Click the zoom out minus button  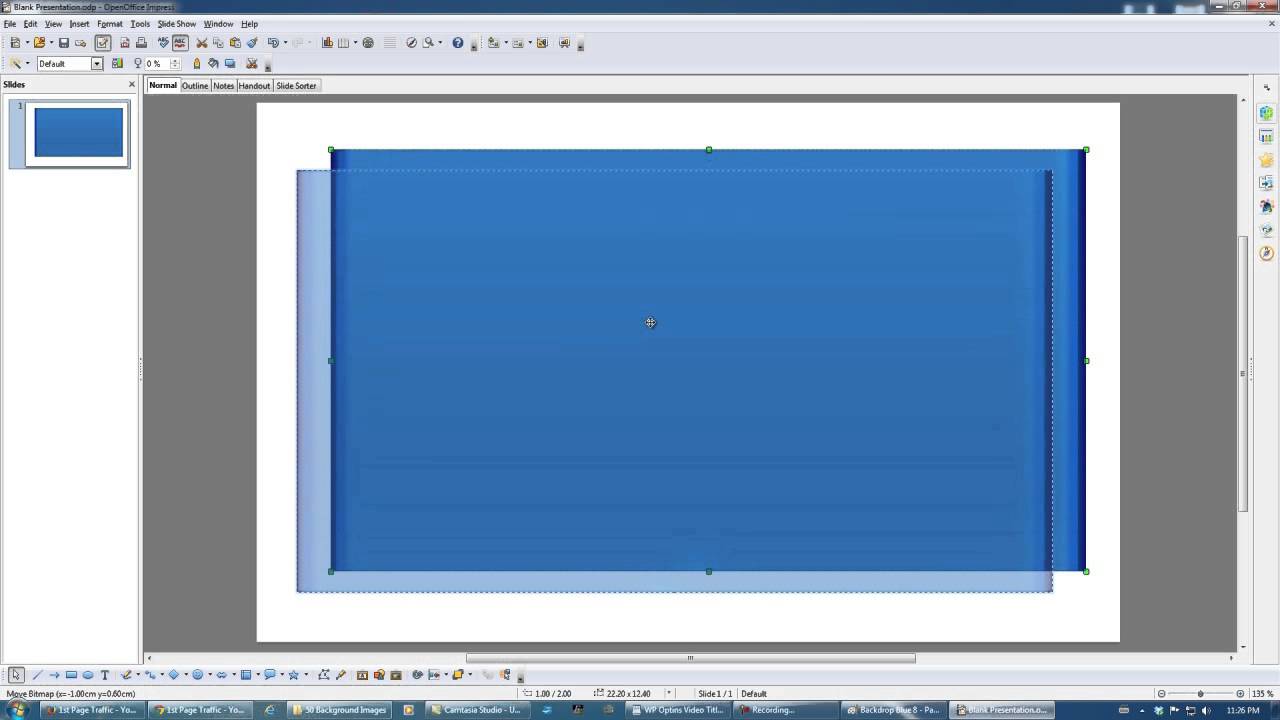point(1161,694)
